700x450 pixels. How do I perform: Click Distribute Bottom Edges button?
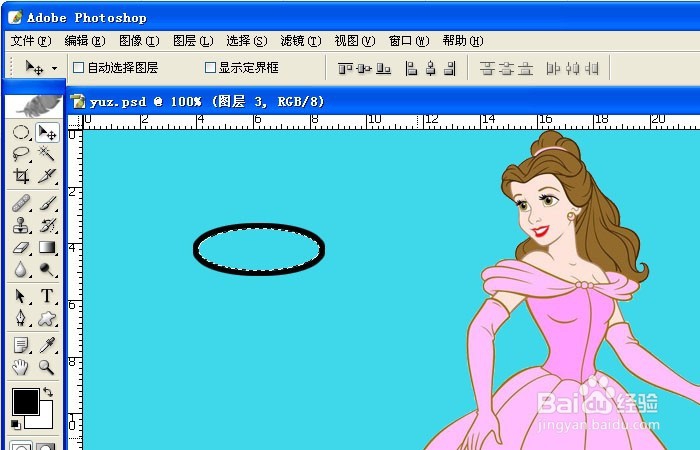click(x=525, y=68)
